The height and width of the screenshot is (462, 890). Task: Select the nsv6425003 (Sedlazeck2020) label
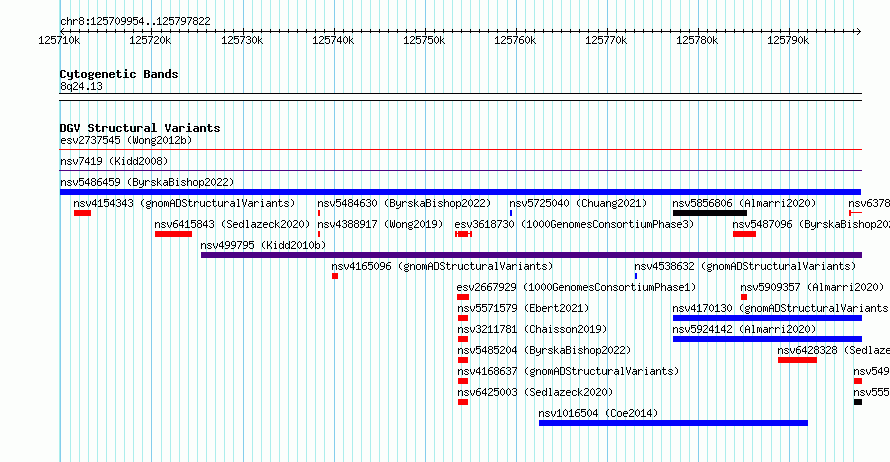[x=535, y=392]
